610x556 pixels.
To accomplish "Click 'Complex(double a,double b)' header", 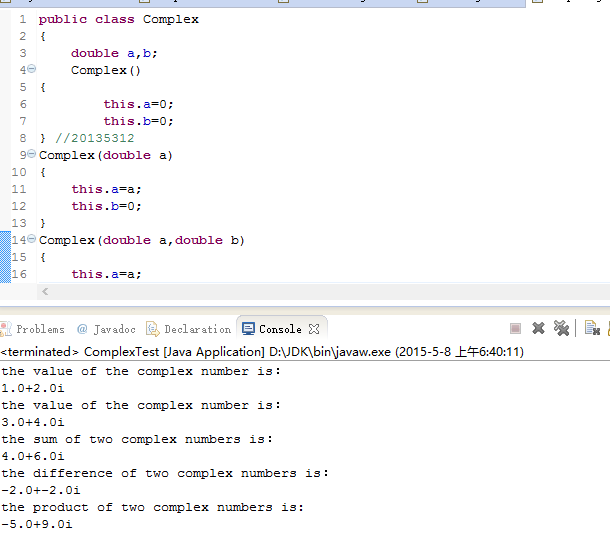I will pos(142,240).
